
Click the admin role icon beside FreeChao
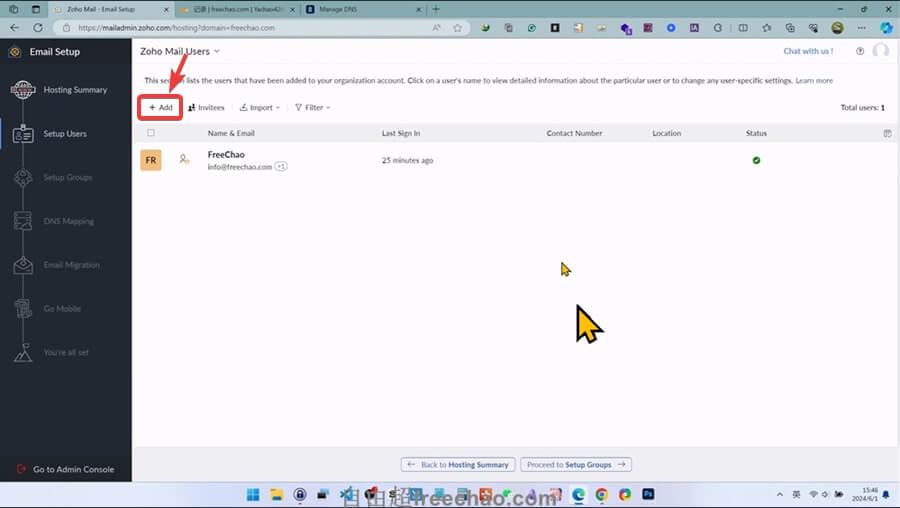tap(184, 159)
